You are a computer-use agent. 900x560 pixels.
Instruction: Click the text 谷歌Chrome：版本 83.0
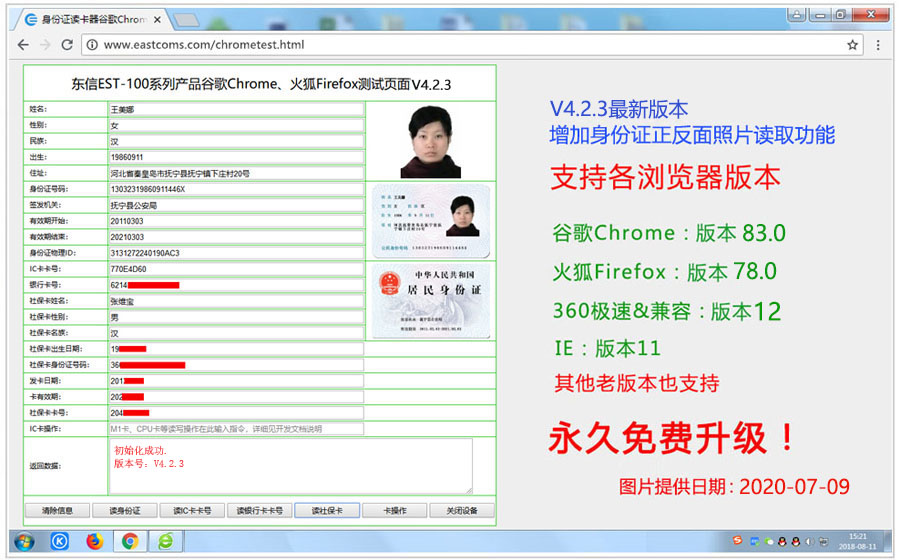(x=669, y=233)
